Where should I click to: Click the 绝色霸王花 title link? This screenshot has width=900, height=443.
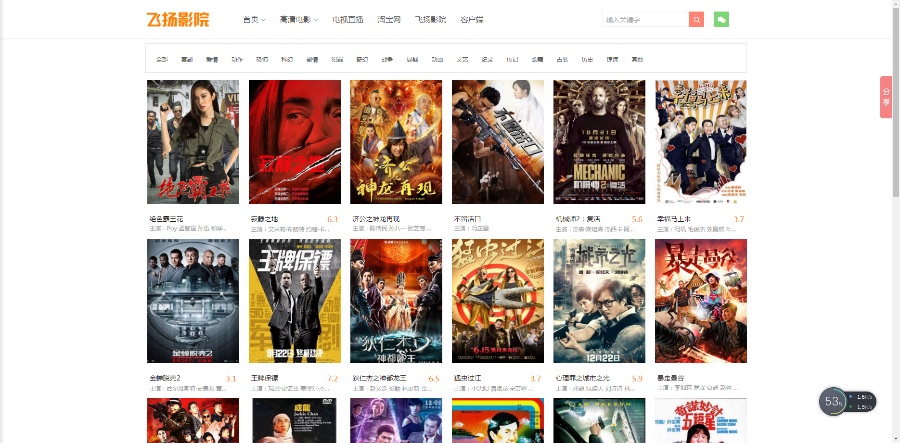tap(166, 219)
